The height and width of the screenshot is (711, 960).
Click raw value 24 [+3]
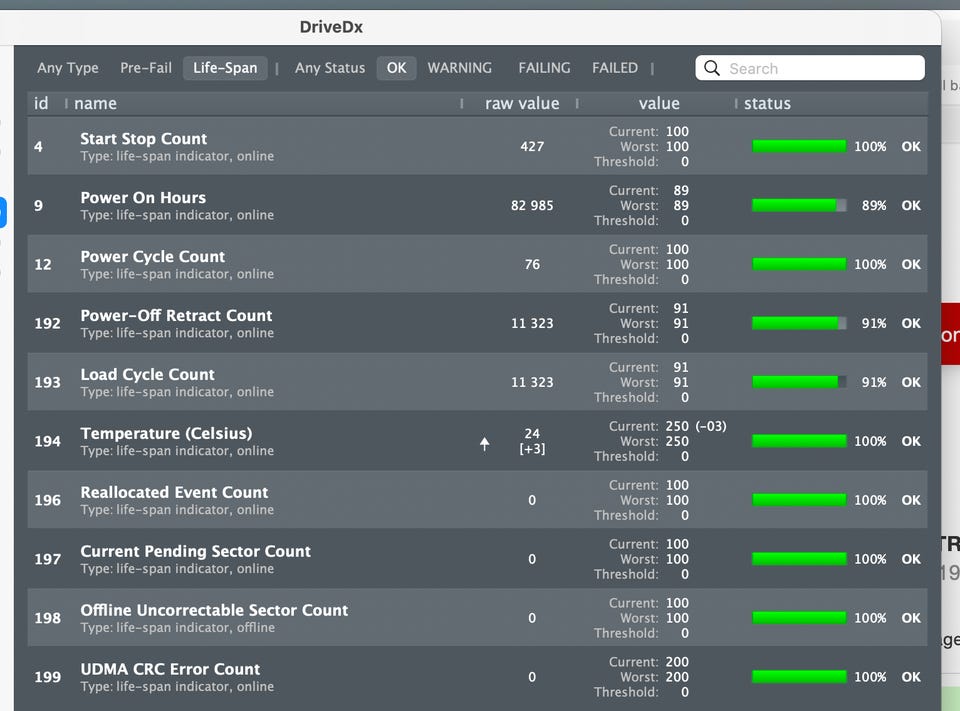(532, 441)
